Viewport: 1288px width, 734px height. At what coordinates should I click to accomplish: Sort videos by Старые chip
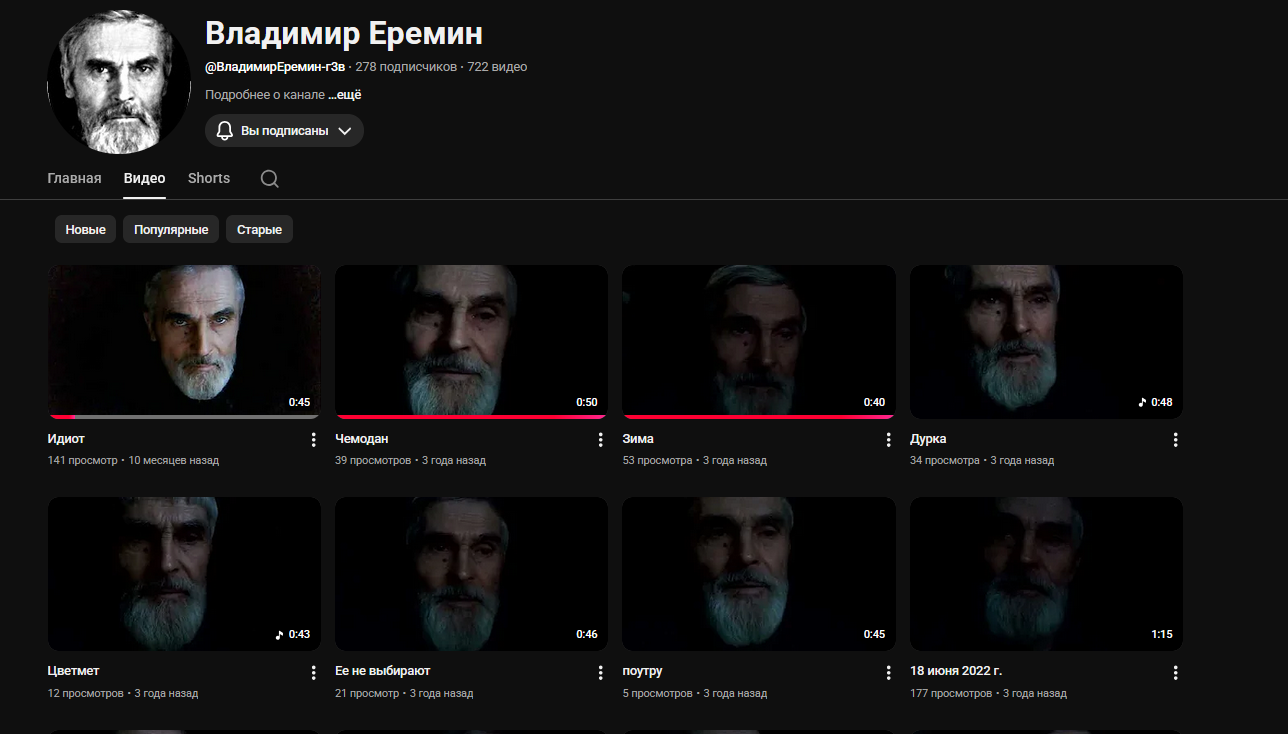[x=259, y=229]
